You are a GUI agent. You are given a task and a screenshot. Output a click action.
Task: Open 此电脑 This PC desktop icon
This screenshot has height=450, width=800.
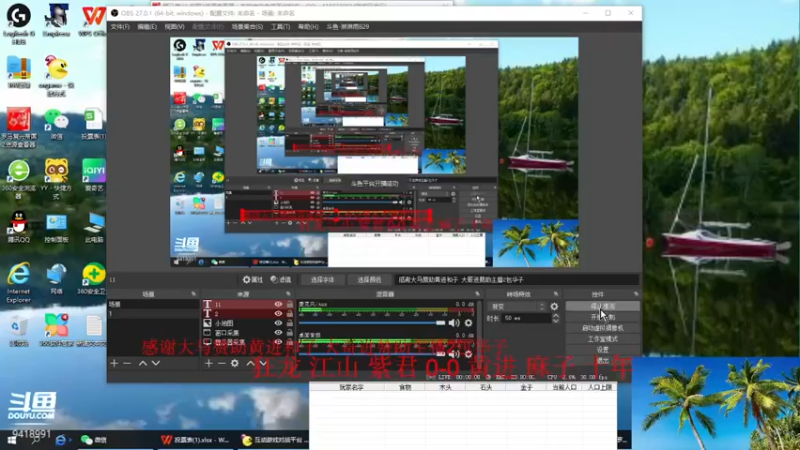pyautogui.click(x=93, y=227)
